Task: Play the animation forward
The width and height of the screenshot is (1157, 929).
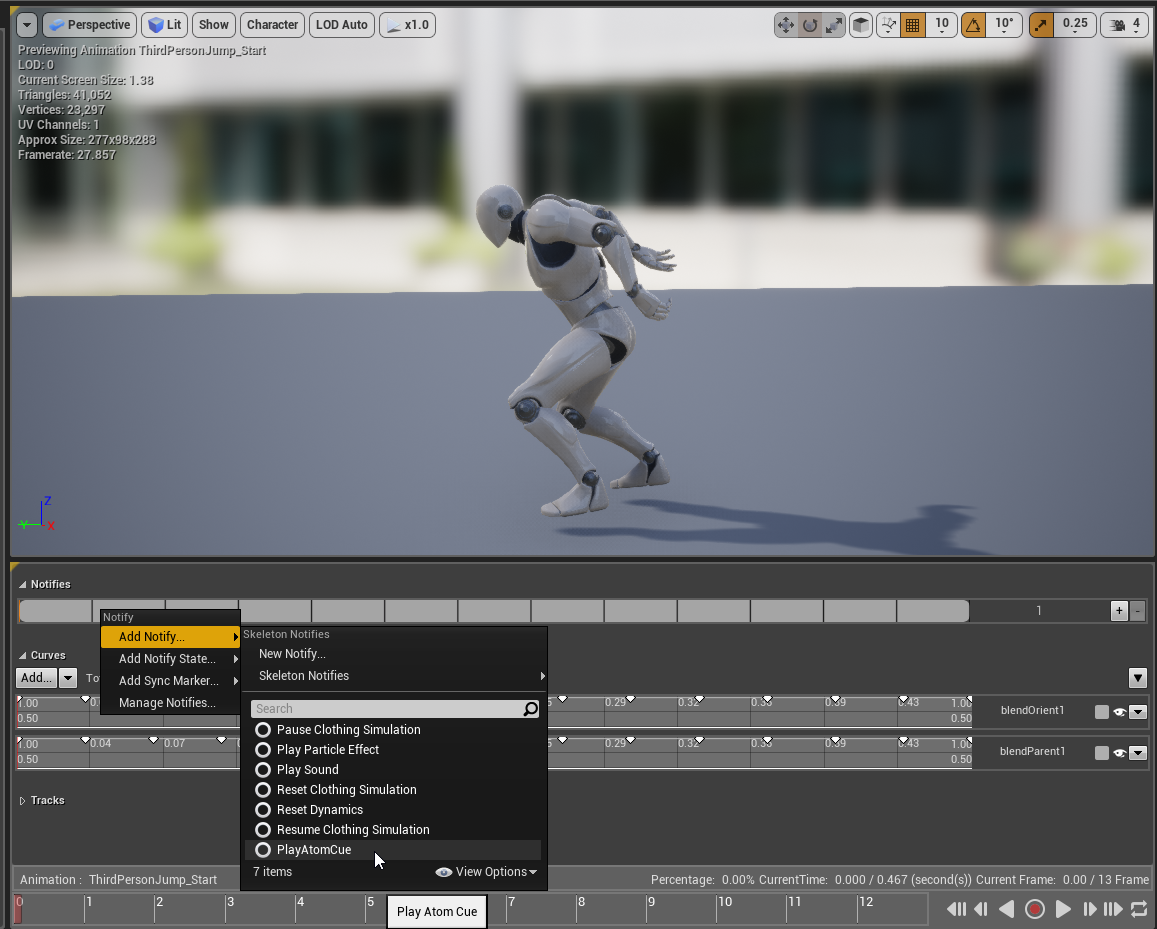Action: point(1063,909)
